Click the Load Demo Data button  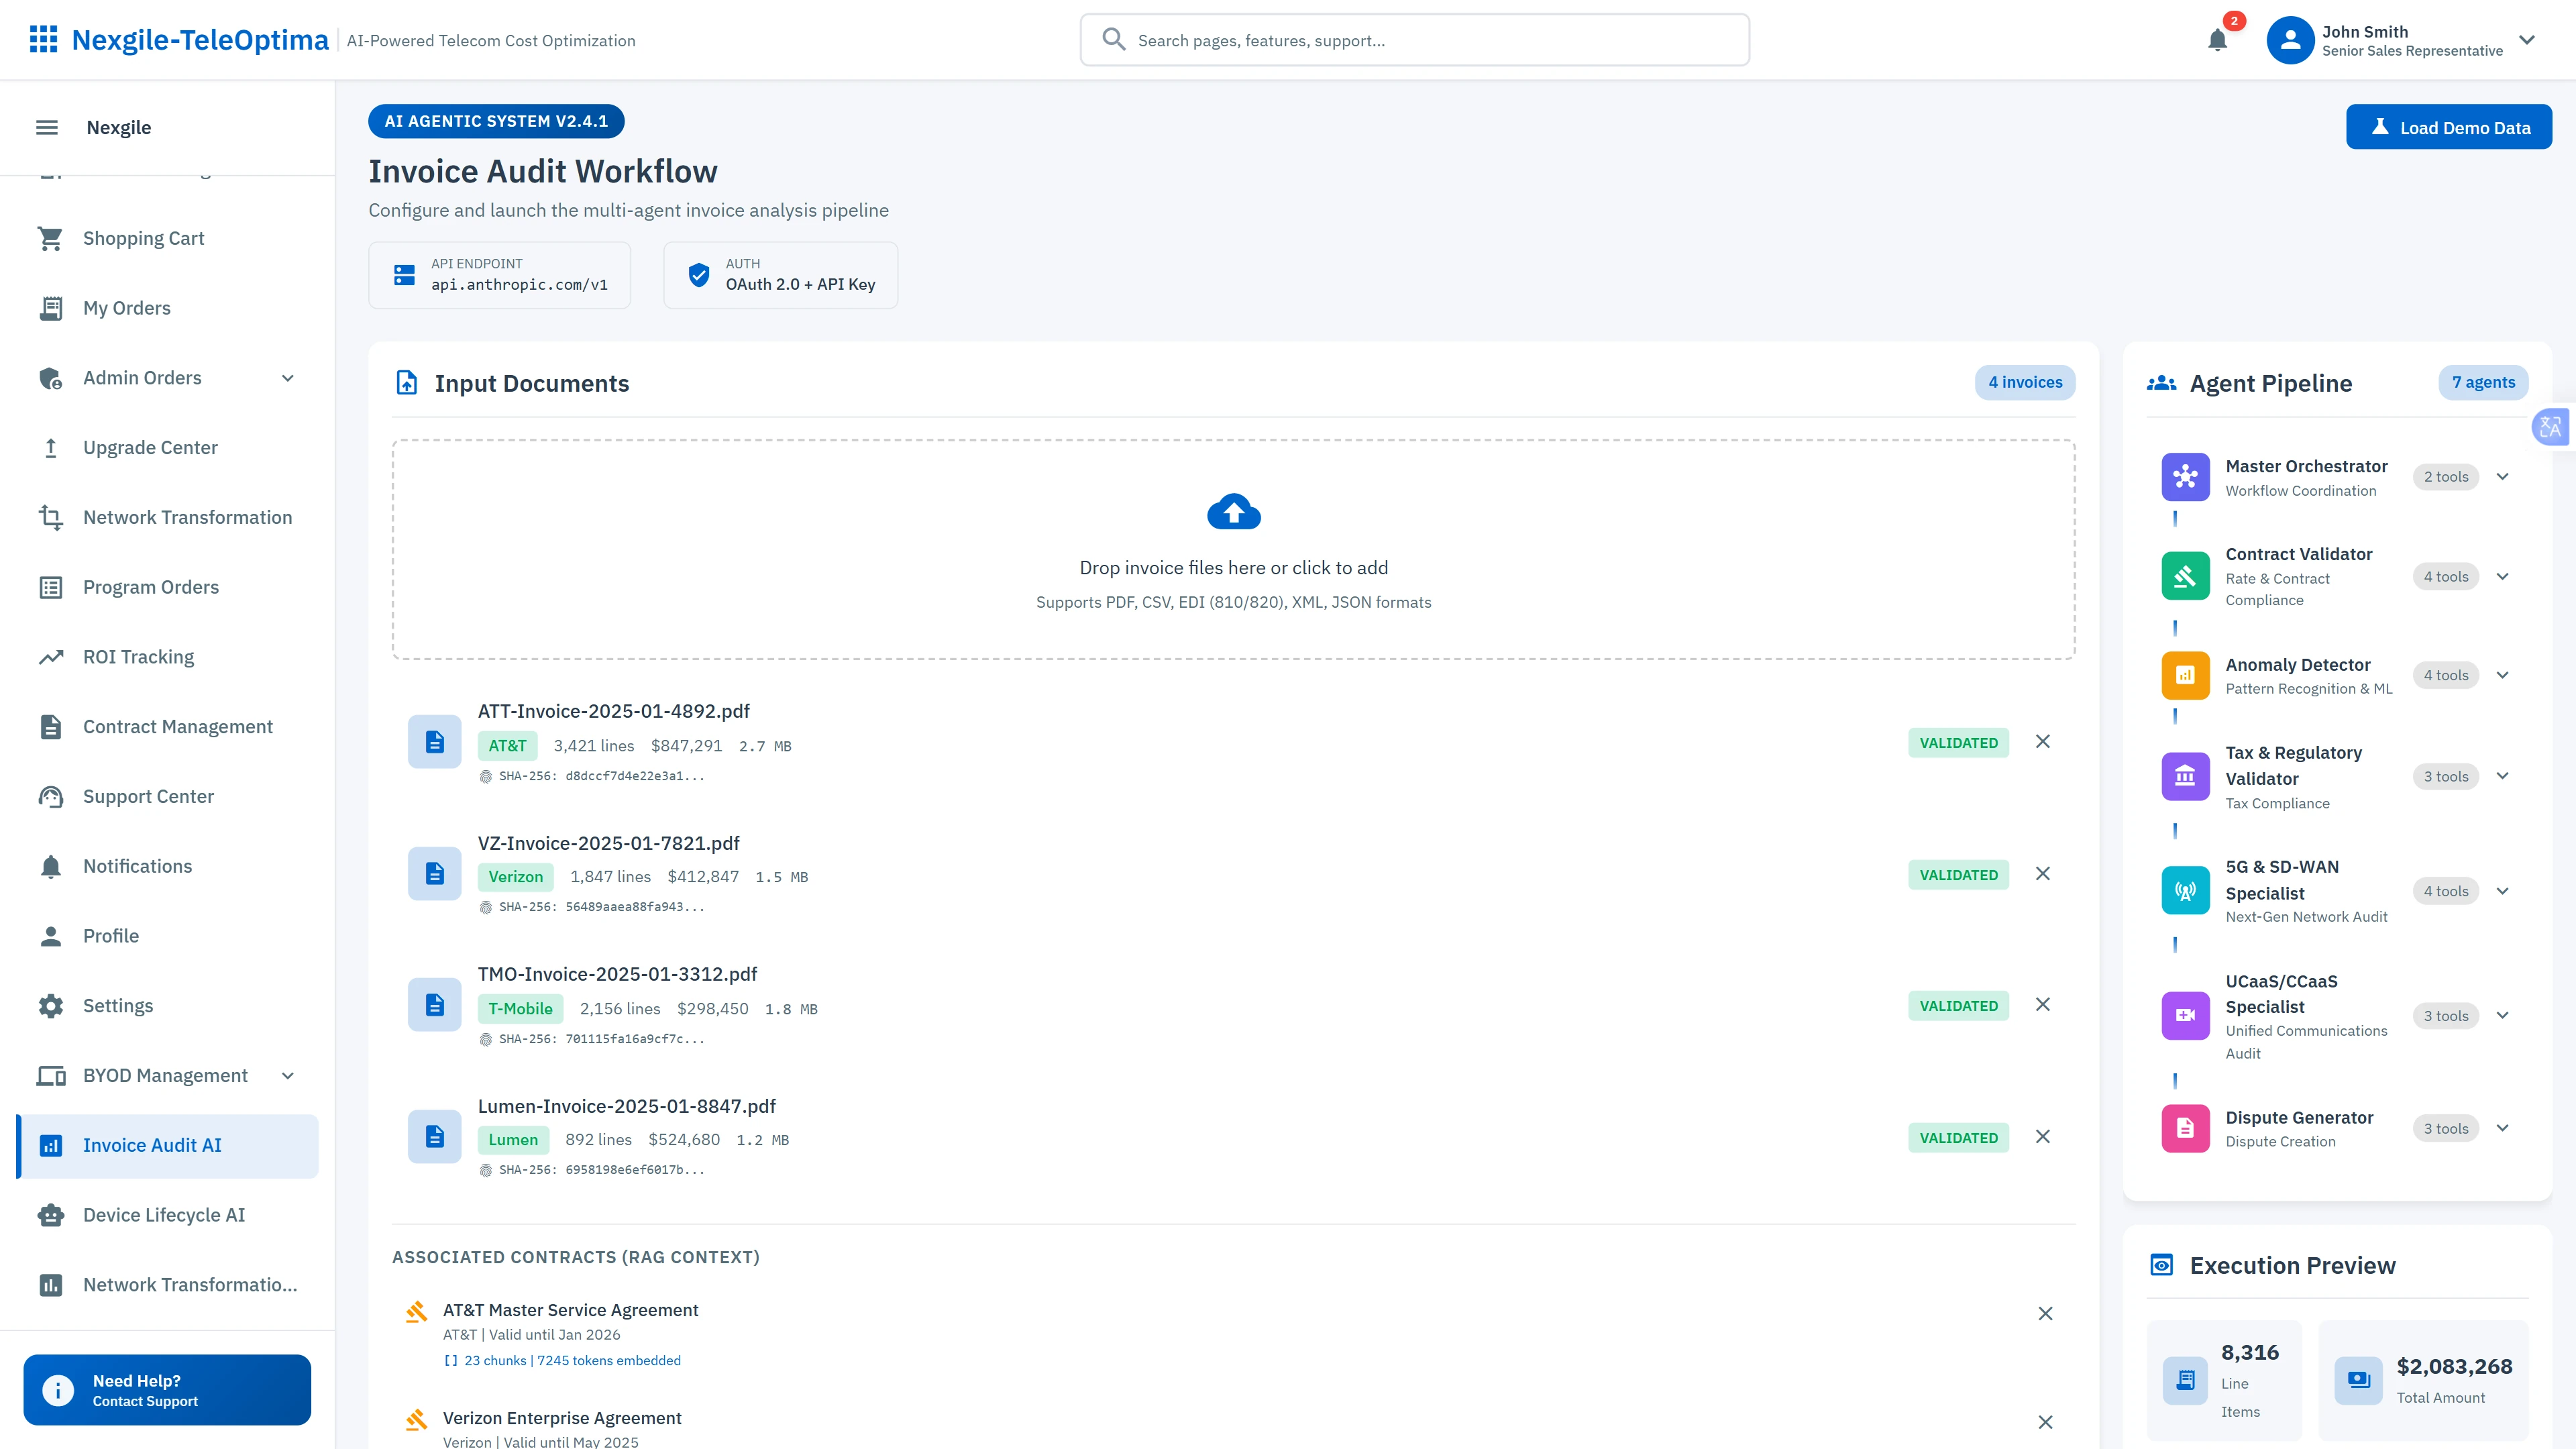click(x=2448, y=127)
